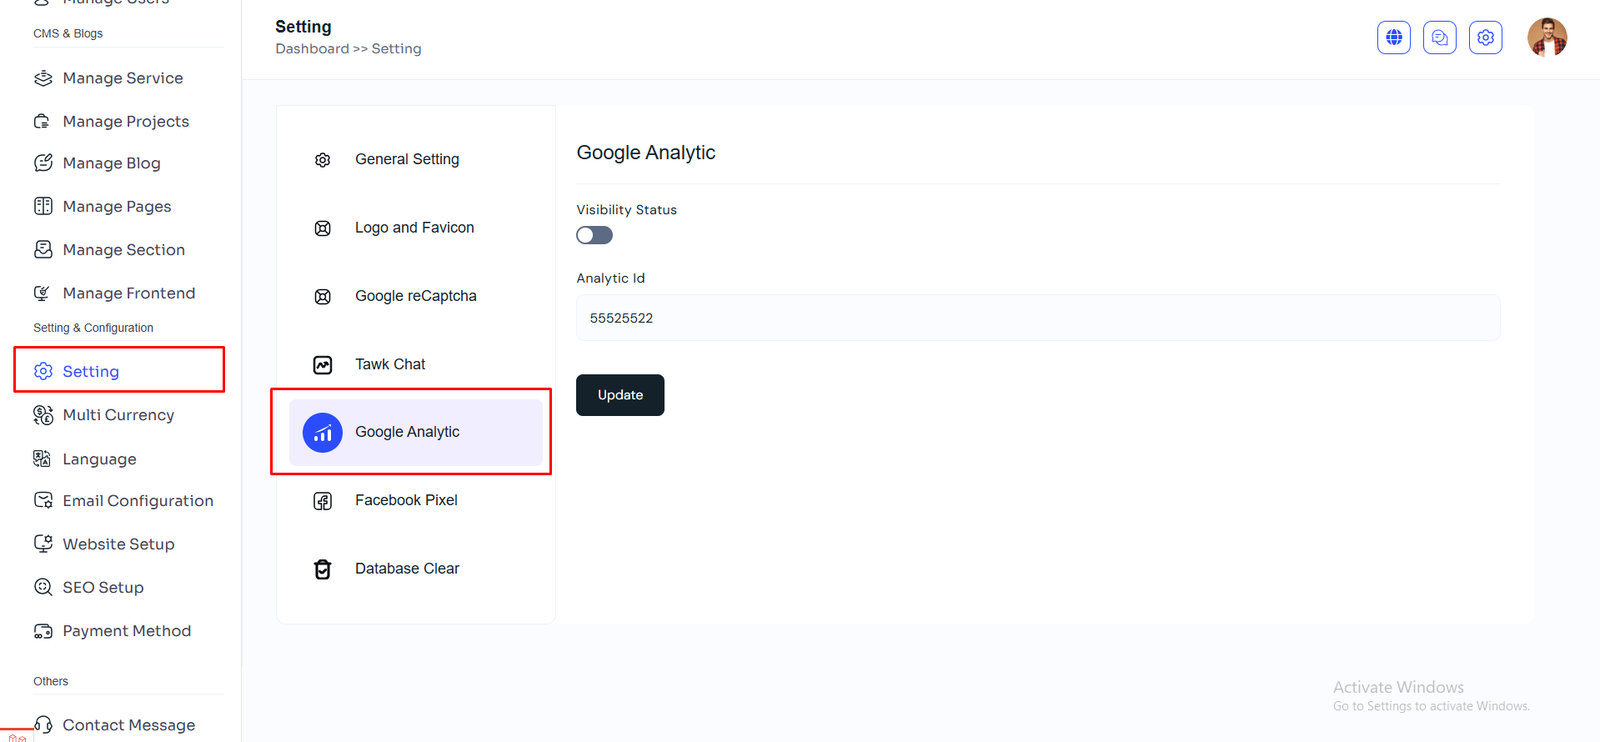1600x742 pixels.
Task: Switch to Google reCaptcha settings
Action: point(415,296)
